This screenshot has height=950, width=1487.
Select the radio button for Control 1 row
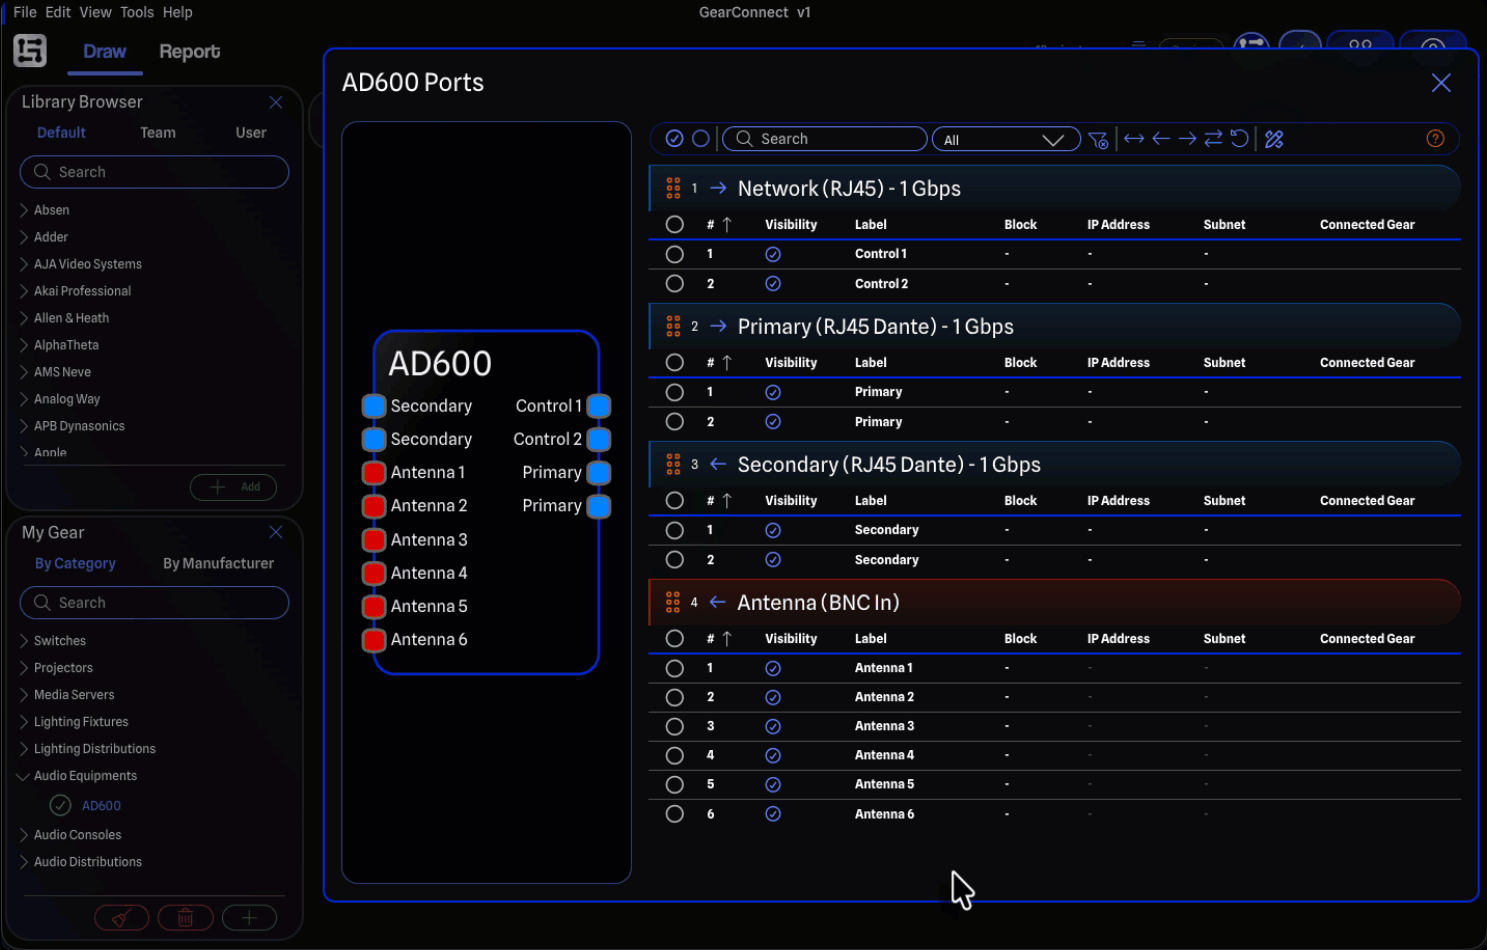coord(675,255)
